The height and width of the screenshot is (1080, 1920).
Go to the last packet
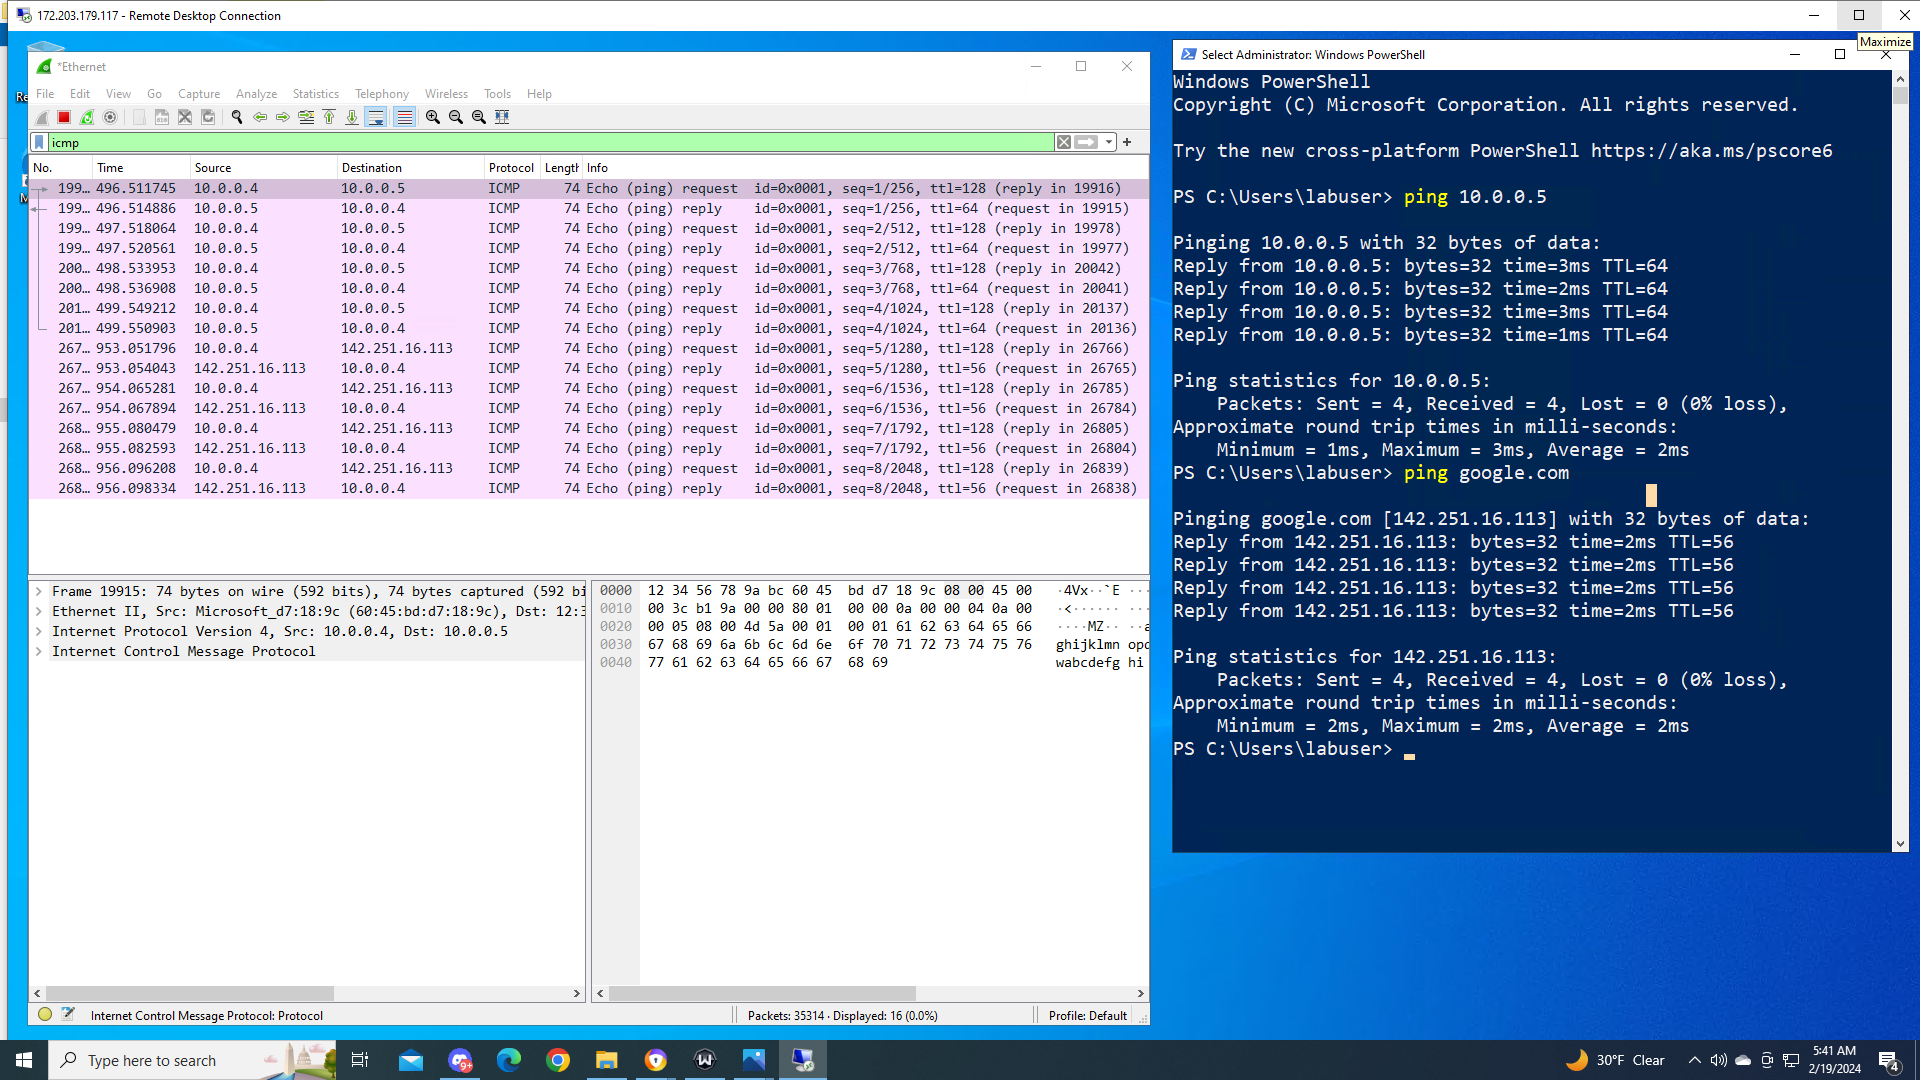(x=352, y=117)
